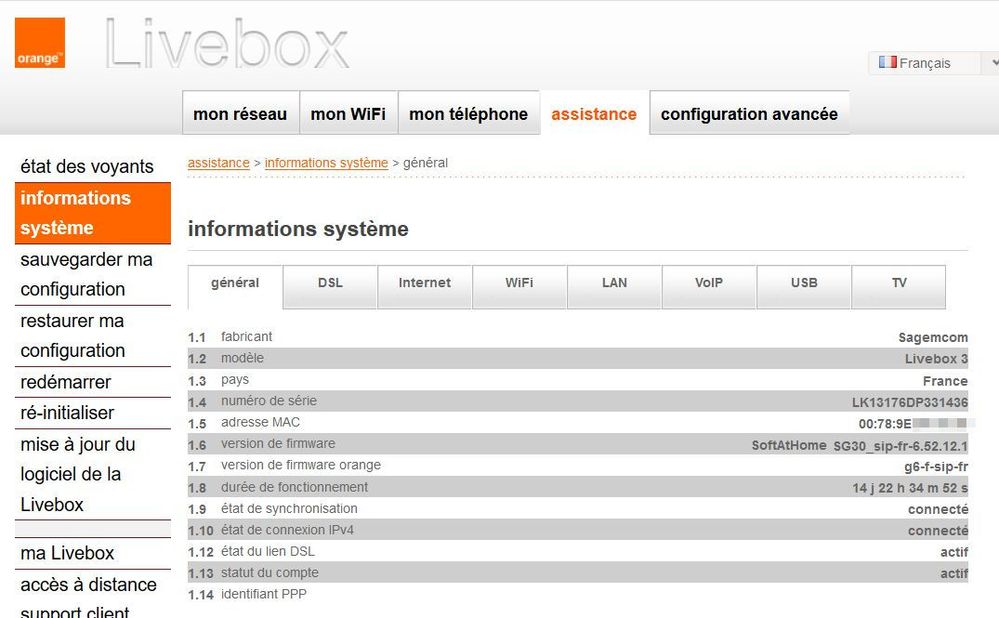Click the g6-f-sip-fr firmware orange value
This screenshot has width=999, height=618.
[936, 466]
